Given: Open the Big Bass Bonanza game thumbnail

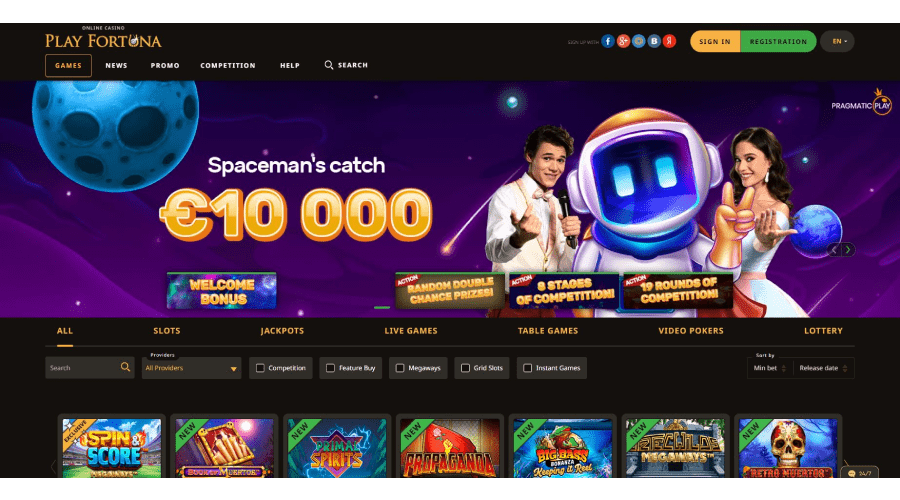Looking at the screenshot, I should [x=562, y=448].
